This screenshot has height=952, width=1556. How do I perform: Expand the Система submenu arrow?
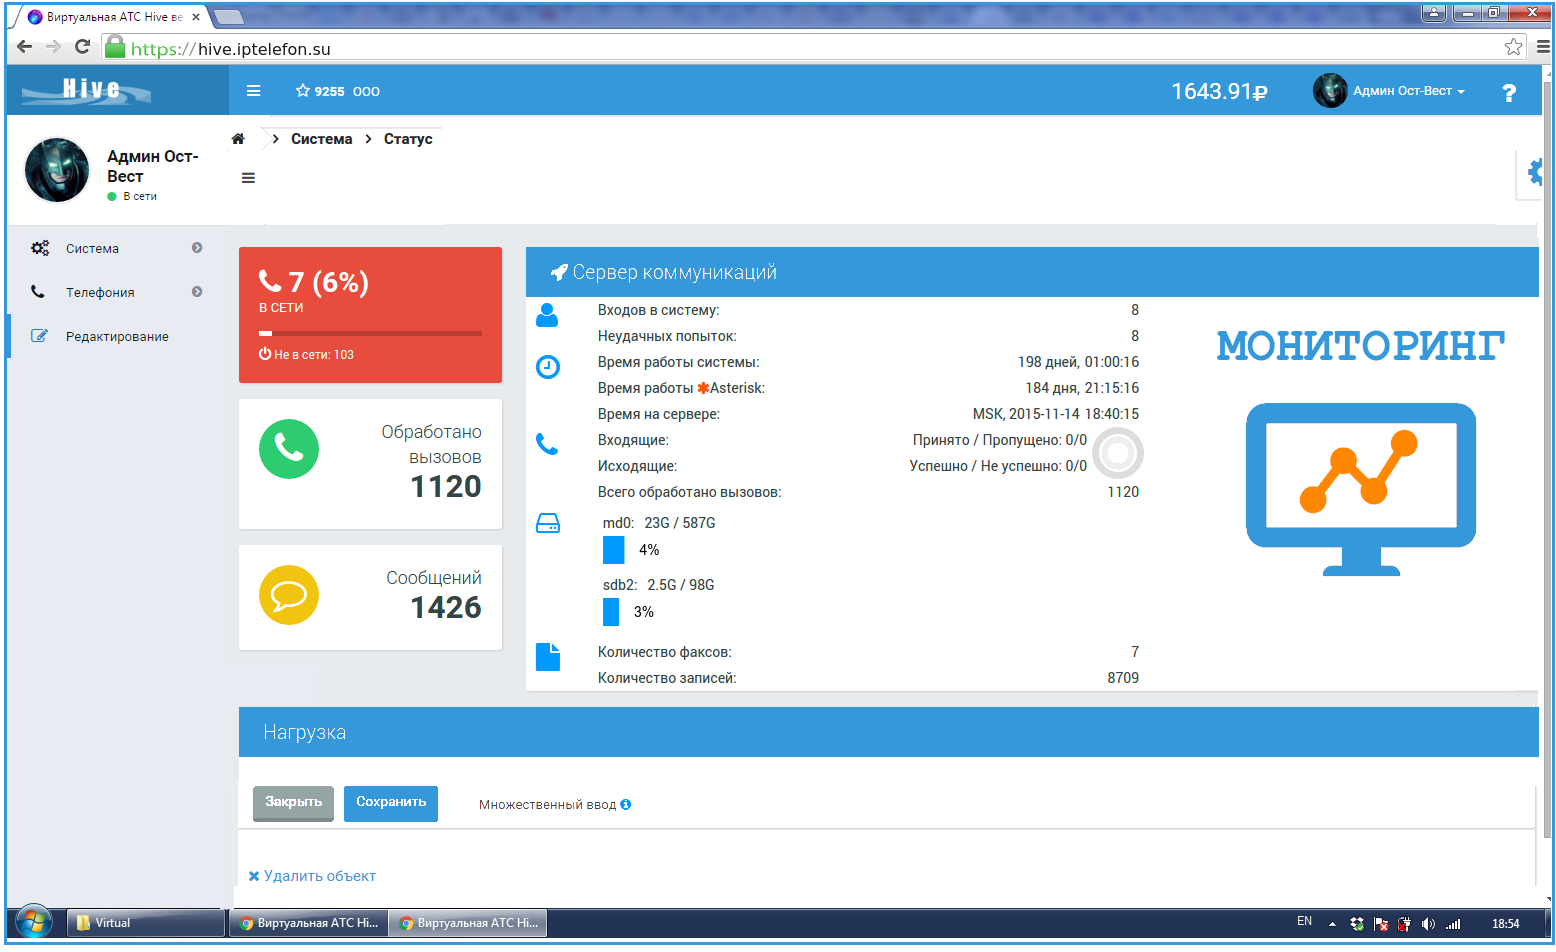pyautogui.click(x=197, y=248)
